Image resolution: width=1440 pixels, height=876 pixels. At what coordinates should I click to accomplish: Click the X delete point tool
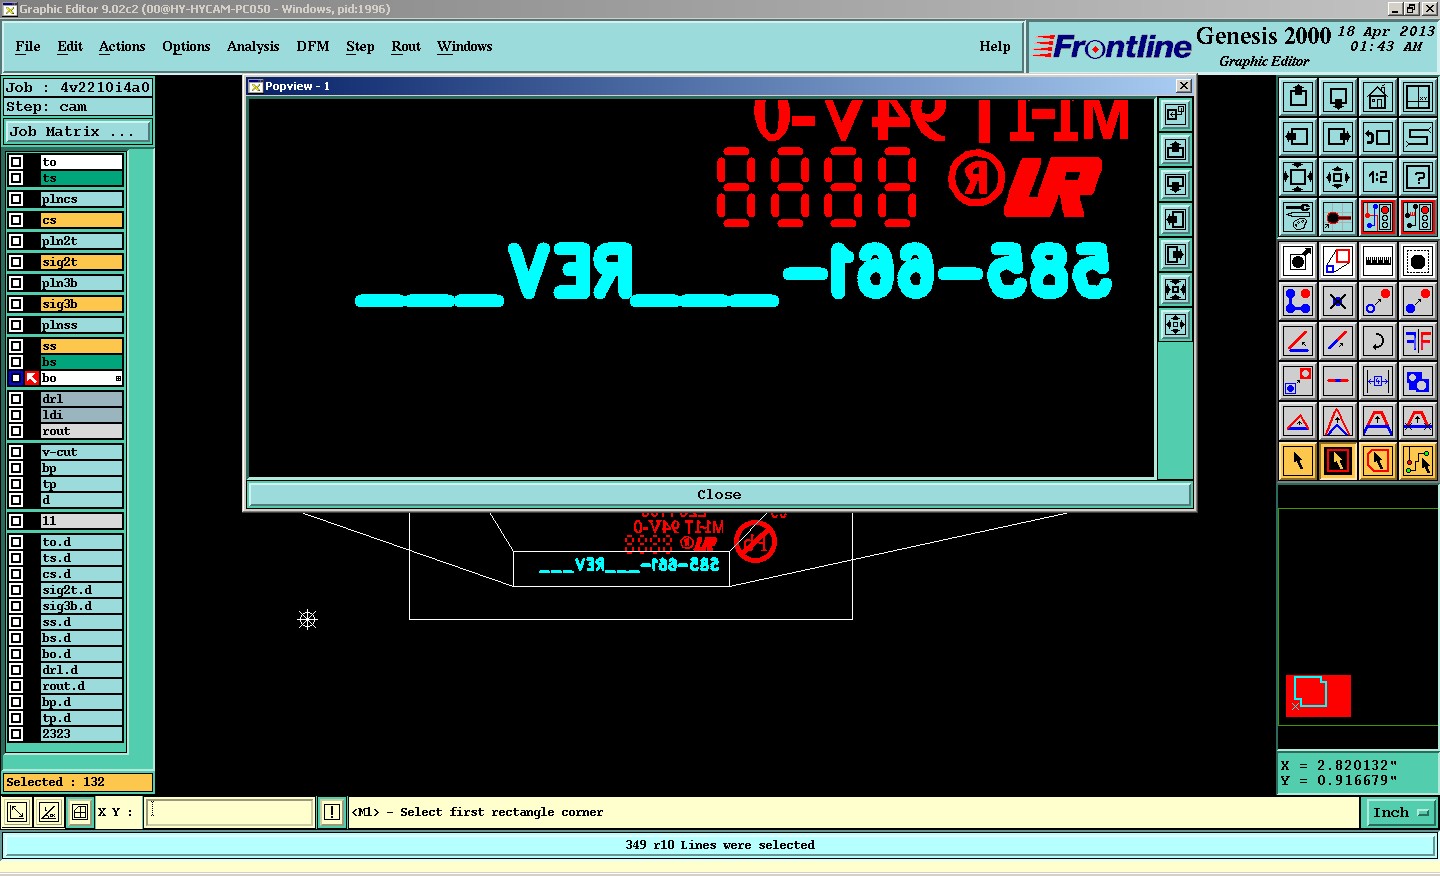[1338, 301]
